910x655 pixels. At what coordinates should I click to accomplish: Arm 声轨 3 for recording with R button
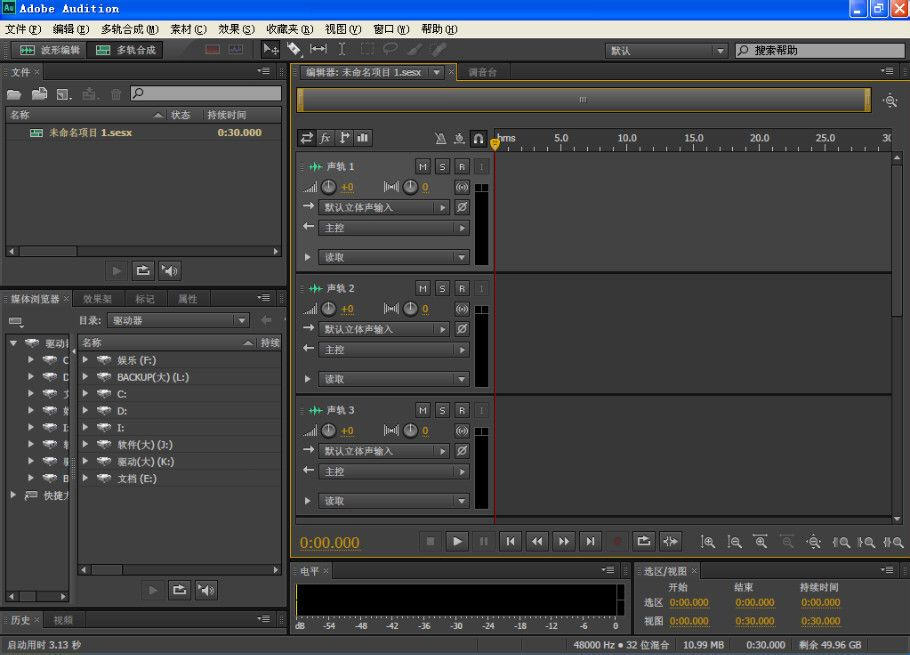click(x=461, y=409)
